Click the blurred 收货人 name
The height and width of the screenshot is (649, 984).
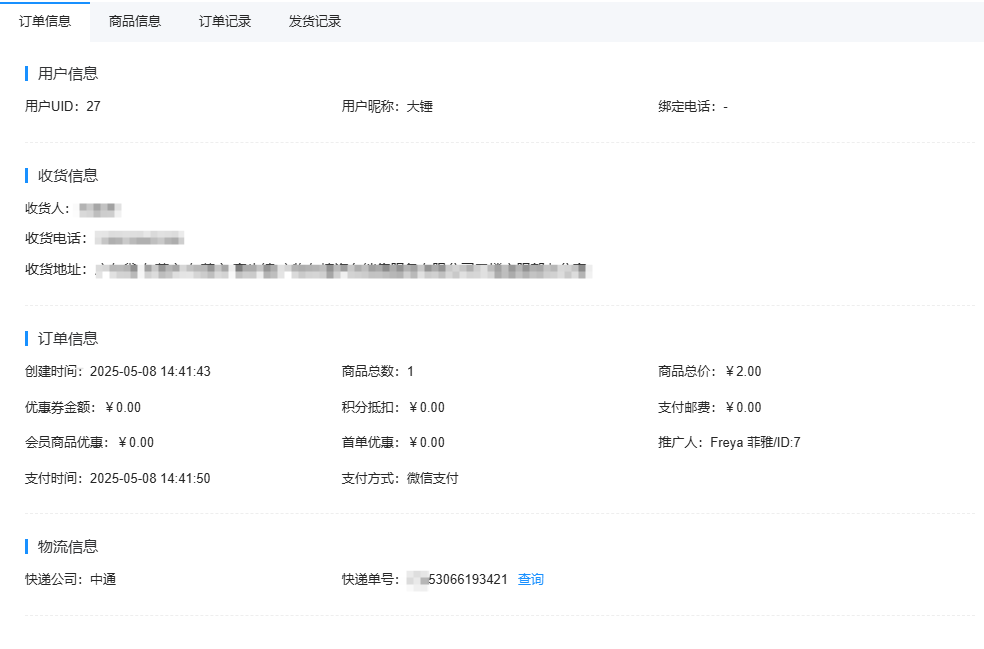point(100,209)
